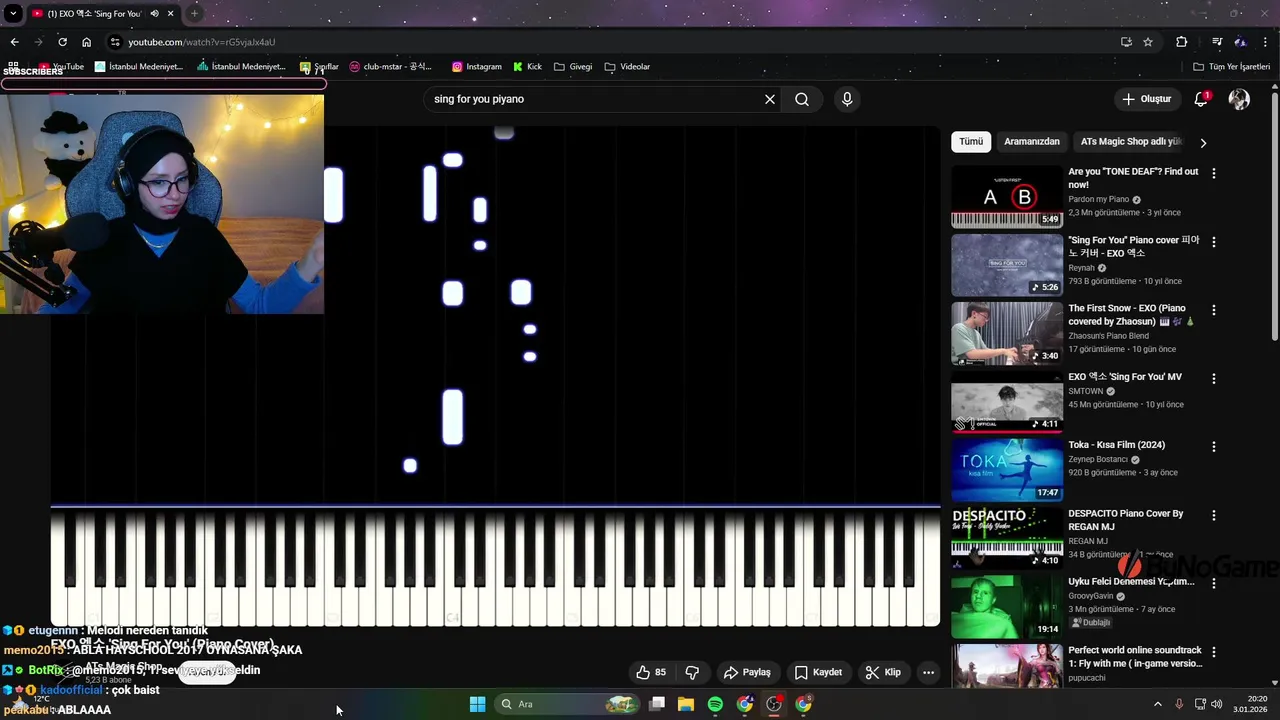This screenshot has width=1280, height=720.
Task: Open the Pardon my Piano channel name
Action: pyautogui.click(x=1098, y=199)
